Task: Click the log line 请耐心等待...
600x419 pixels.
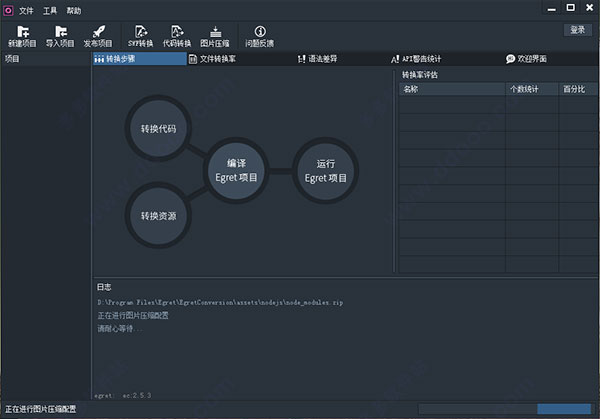Action: point(120,328)
